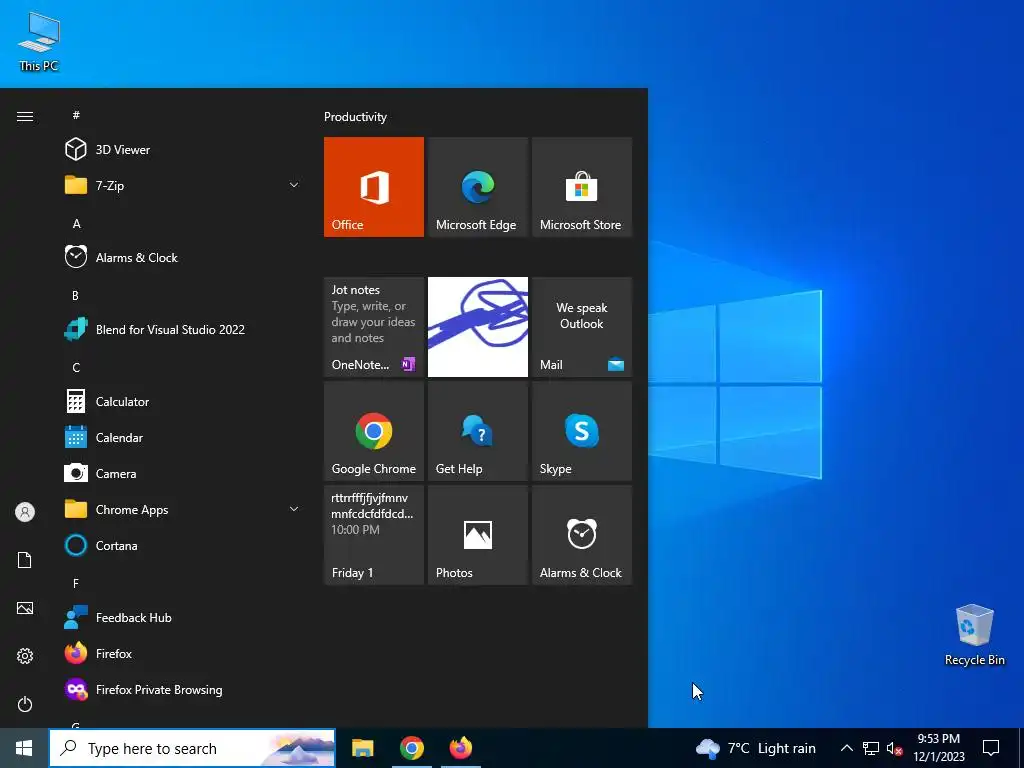Click the letter C section header
Viewport: 1024px width, 768px height.
tap(76, 368)
